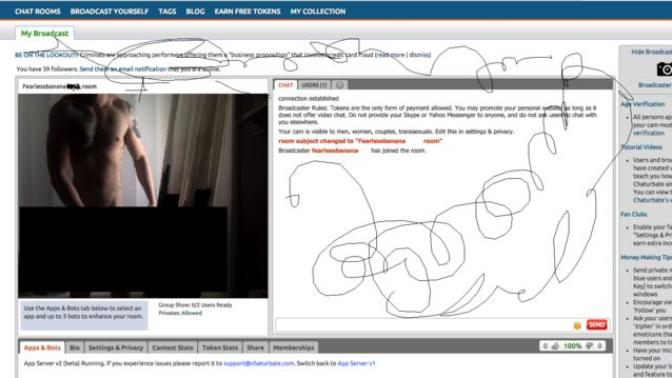This screenshot has height=378, width=672.
Task: Open the Memberships tab
Action: [294, 348]
